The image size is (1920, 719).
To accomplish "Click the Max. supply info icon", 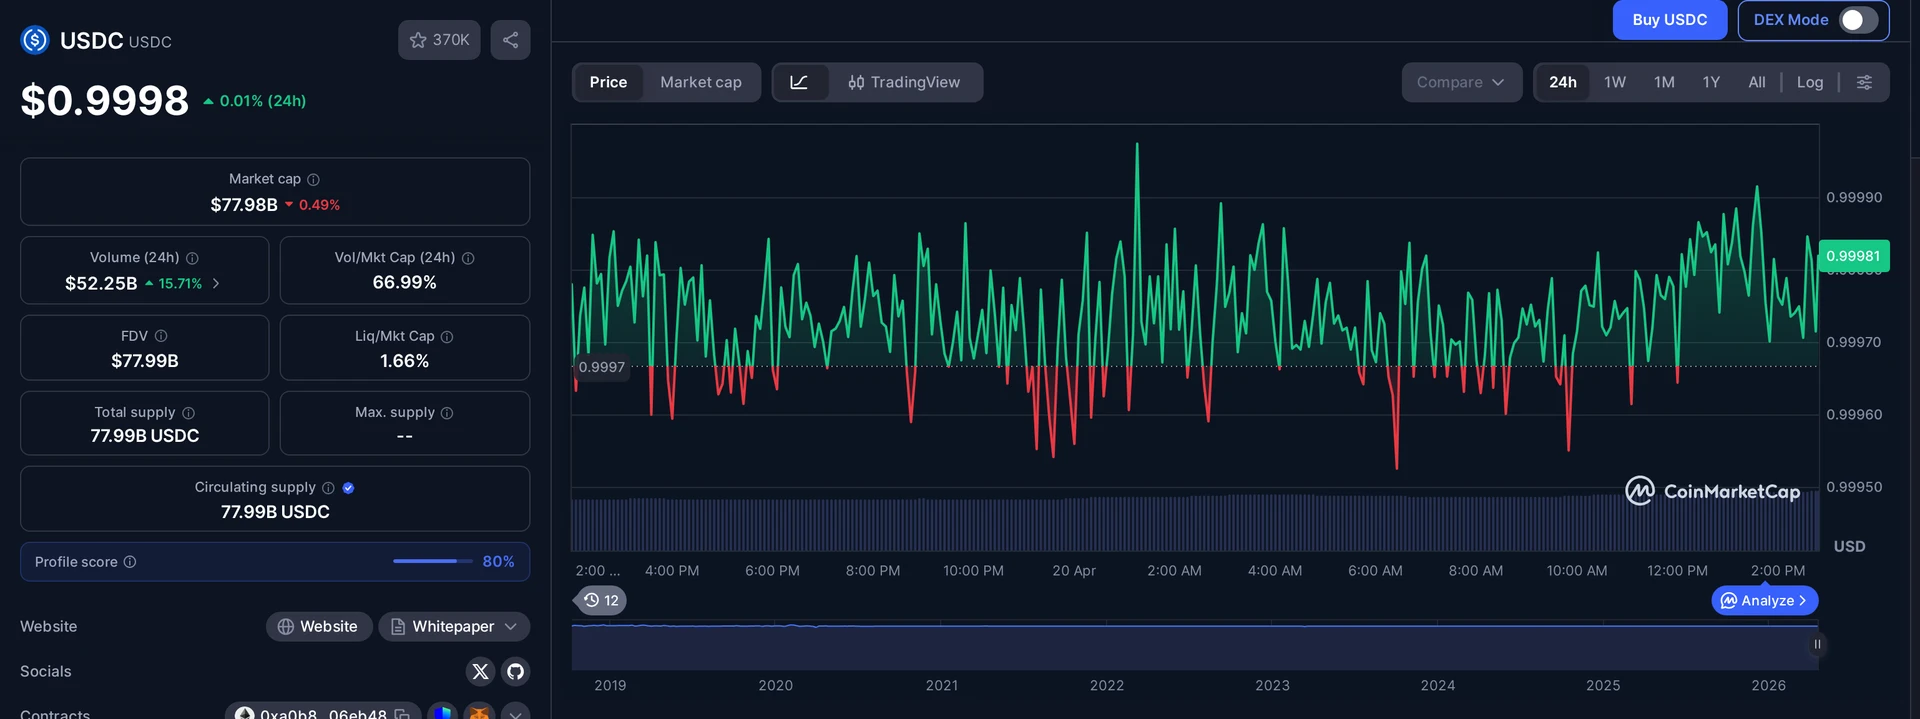I will [447, 413].
